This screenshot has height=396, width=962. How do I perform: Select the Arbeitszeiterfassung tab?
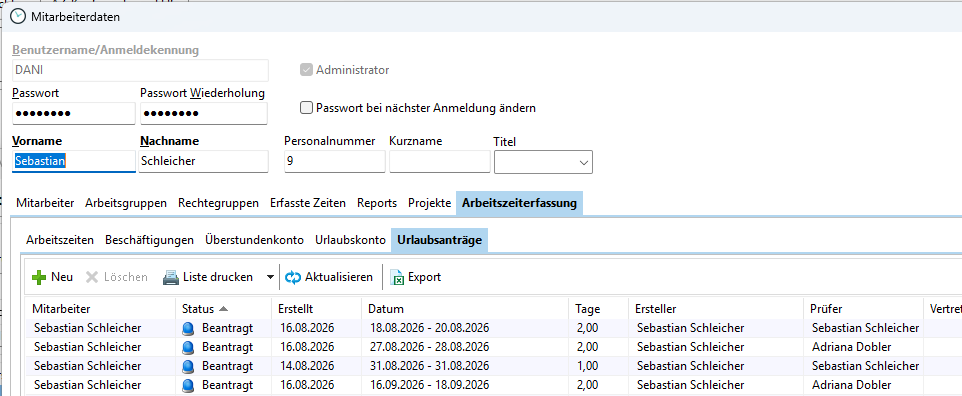pos(520,203)
